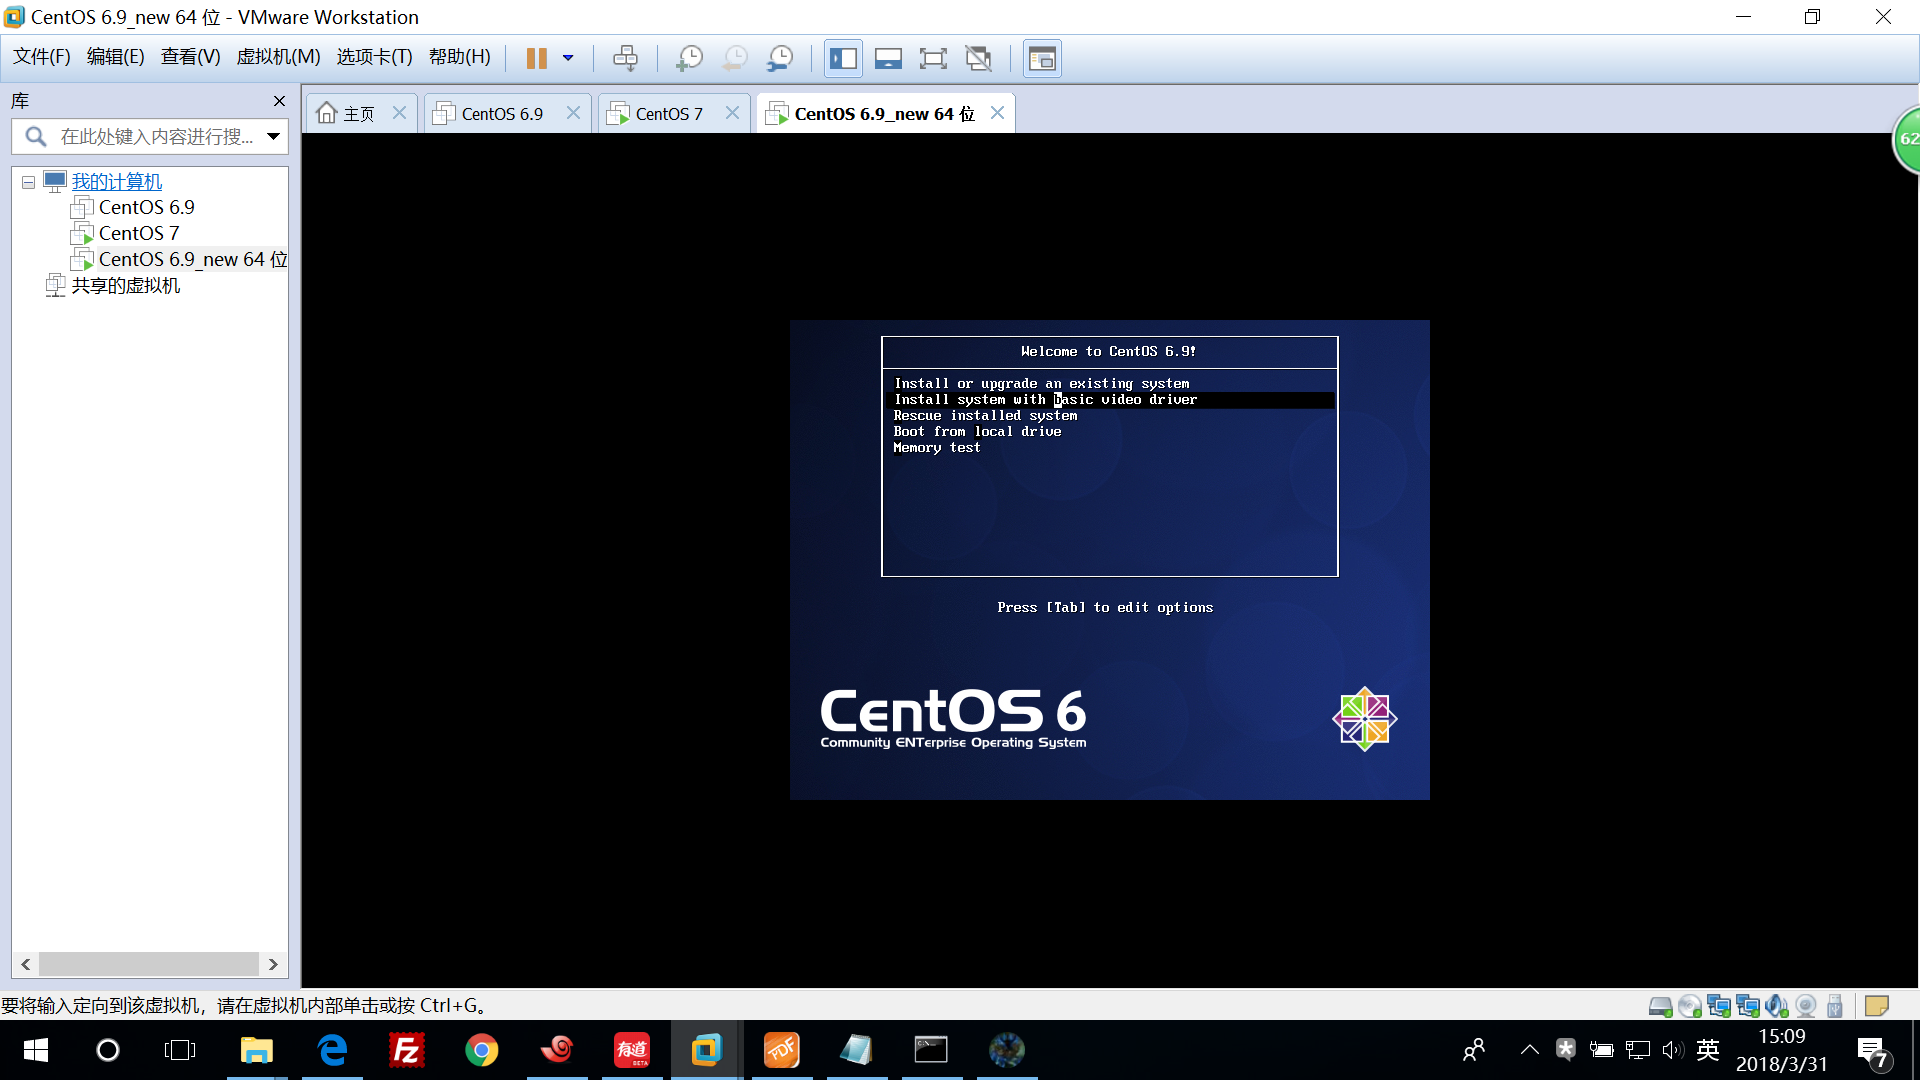Click the sound card status icon
The image size is (1920, 1080).
pyautogui.click(x=1777, y=1006)
